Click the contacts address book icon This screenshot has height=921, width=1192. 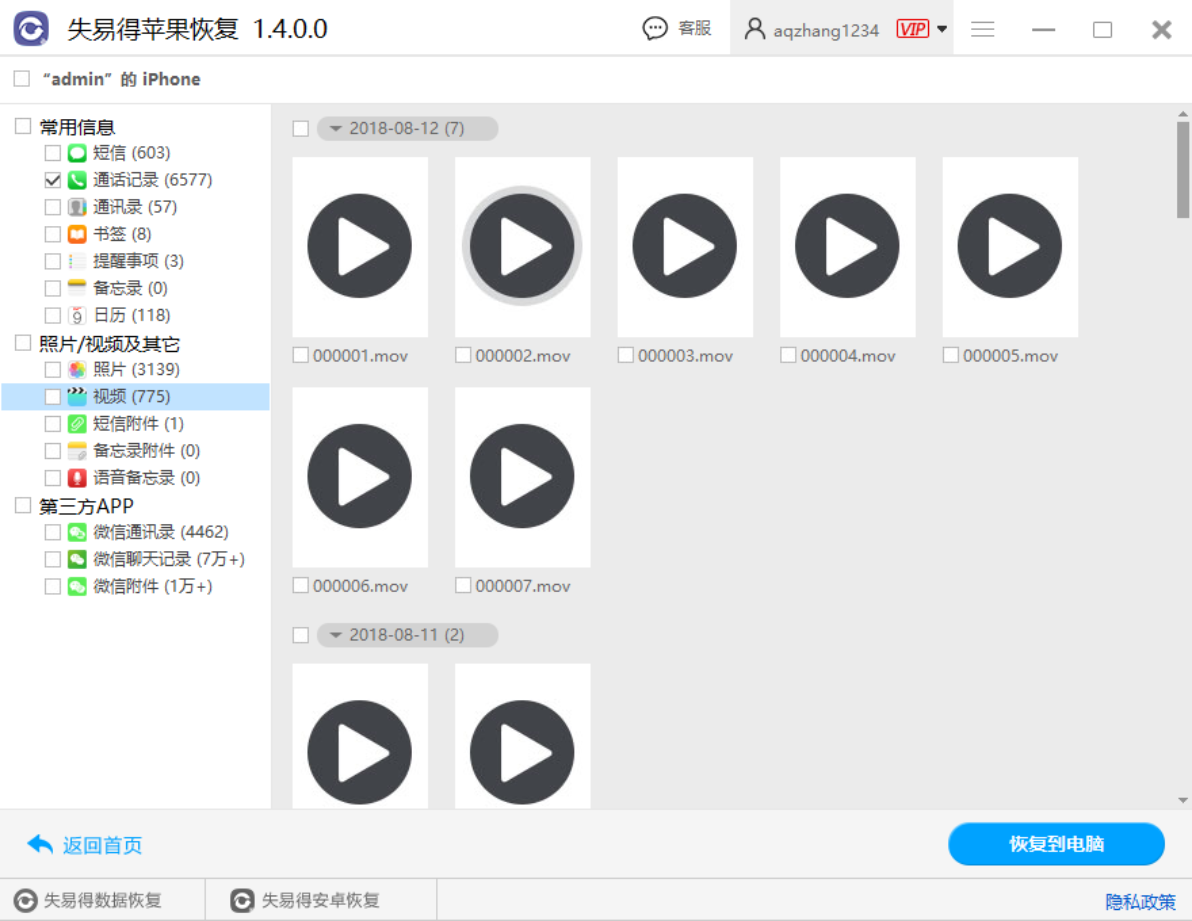[x=77, y=207]
